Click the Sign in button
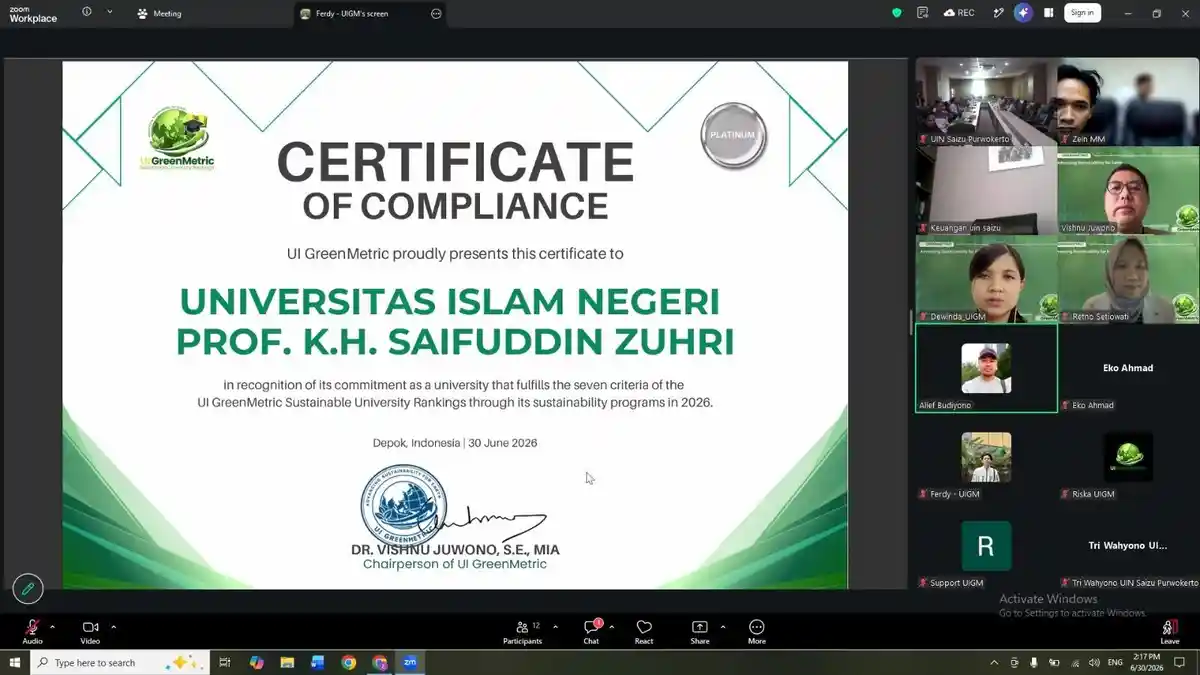Screen dimensions: 1200x675 tap(1082, 13)
